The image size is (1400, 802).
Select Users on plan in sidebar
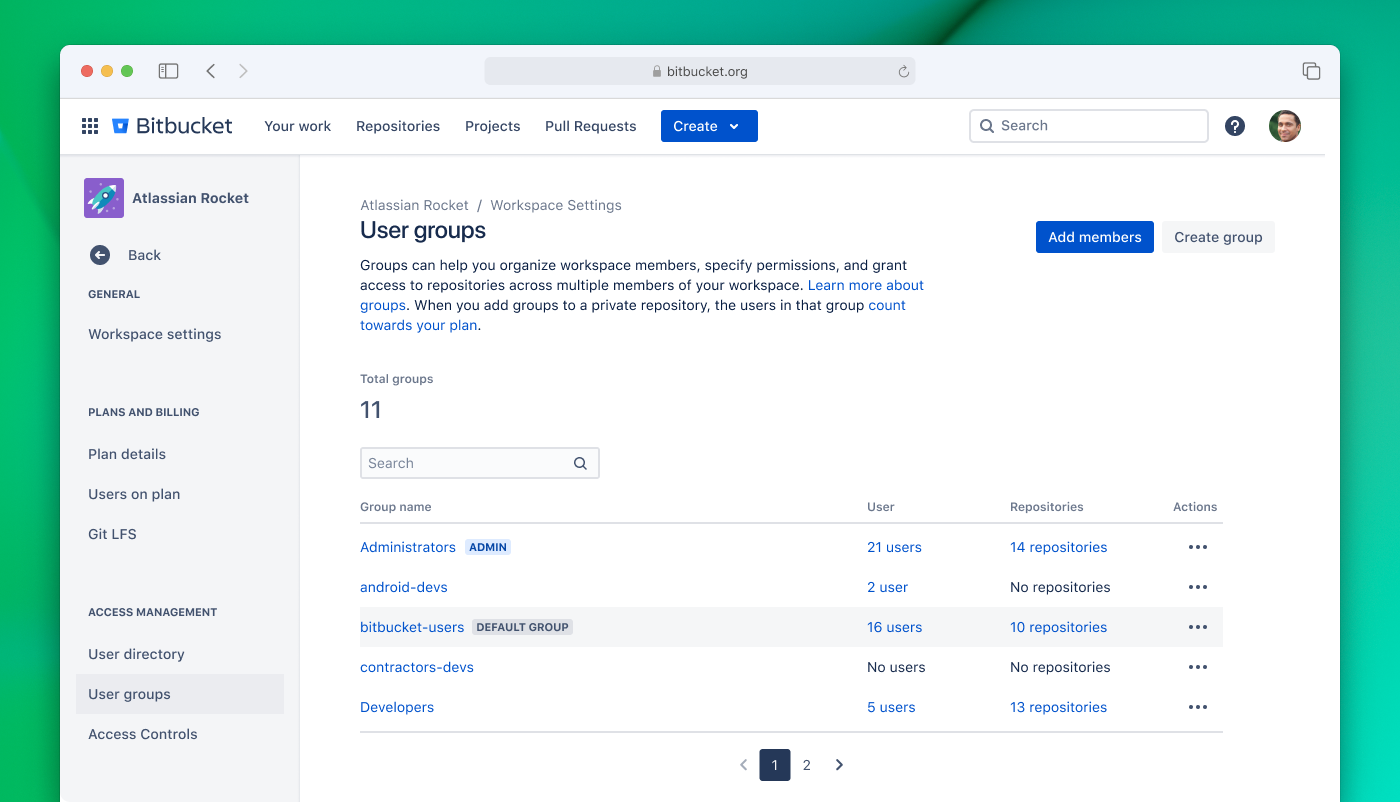(x=134, y=494)
